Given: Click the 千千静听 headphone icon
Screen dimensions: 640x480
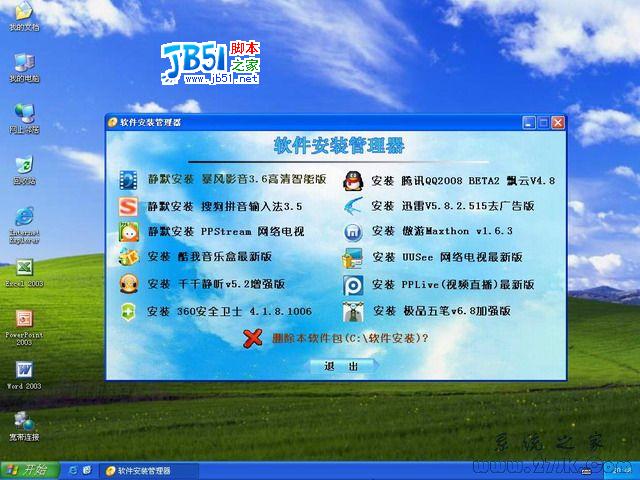Looking at the screenshot, I should coord(129,284).
